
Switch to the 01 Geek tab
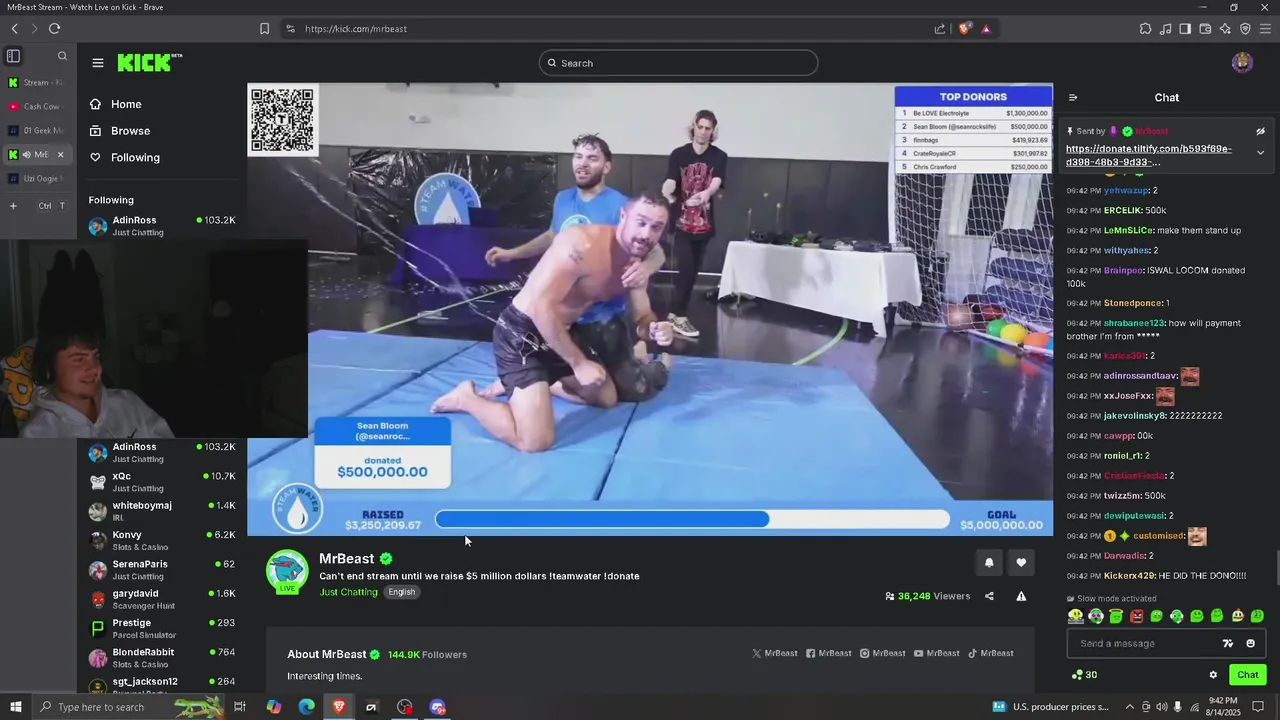38,130
